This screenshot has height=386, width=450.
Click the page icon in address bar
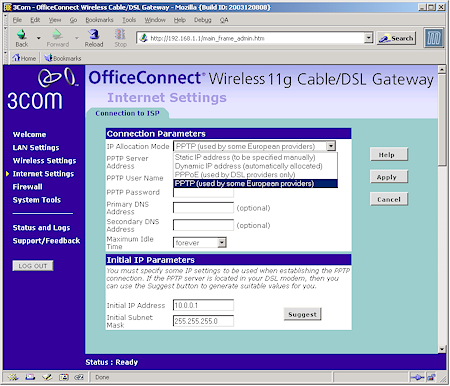pyautogui.click(x=143, y=38)
